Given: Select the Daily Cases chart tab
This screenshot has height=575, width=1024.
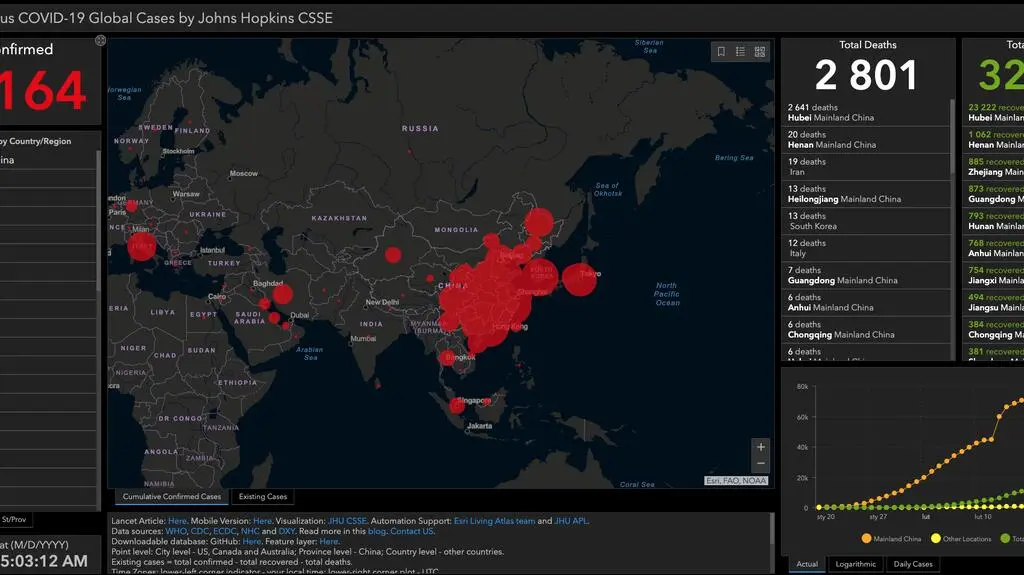Looking at the screenshot, I should click(x=913, y=564).
